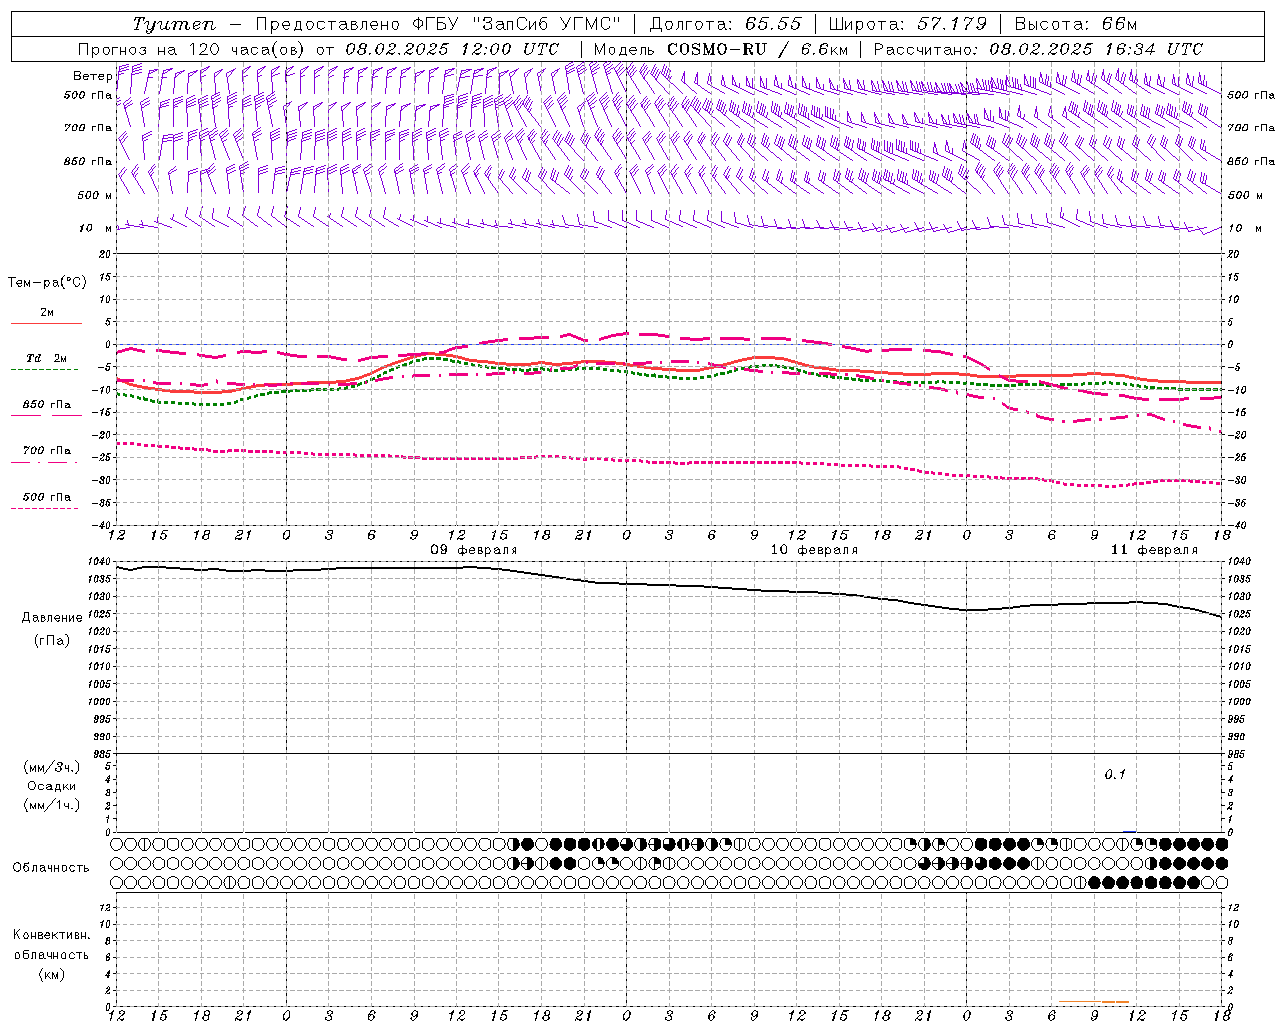
Task: Click the latitude value Широта: 57.179
Action: point(908,24)
